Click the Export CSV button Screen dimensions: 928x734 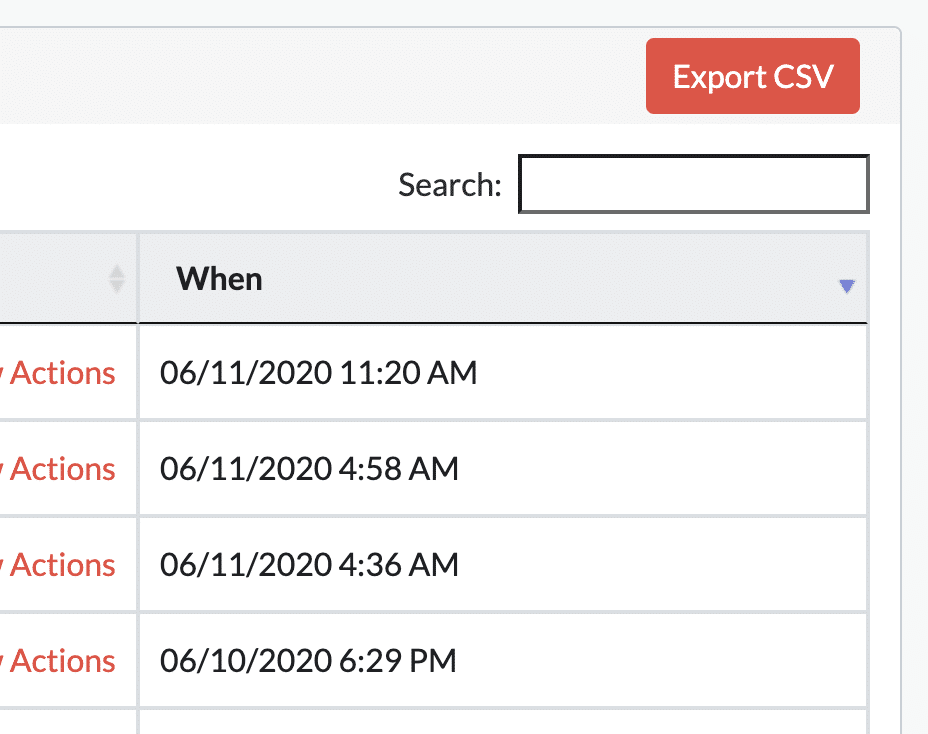pyautogui.click(x=752, y=76)
